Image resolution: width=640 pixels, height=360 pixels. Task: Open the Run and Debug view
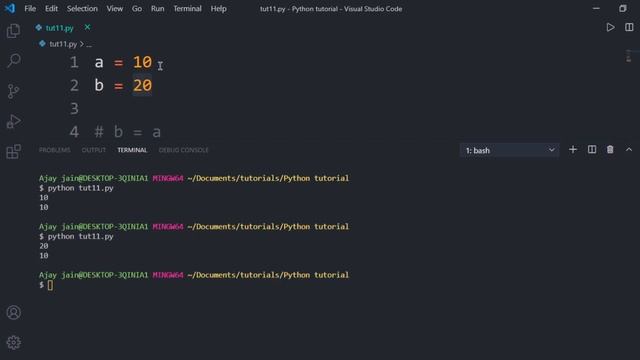(x=13, y=121)
